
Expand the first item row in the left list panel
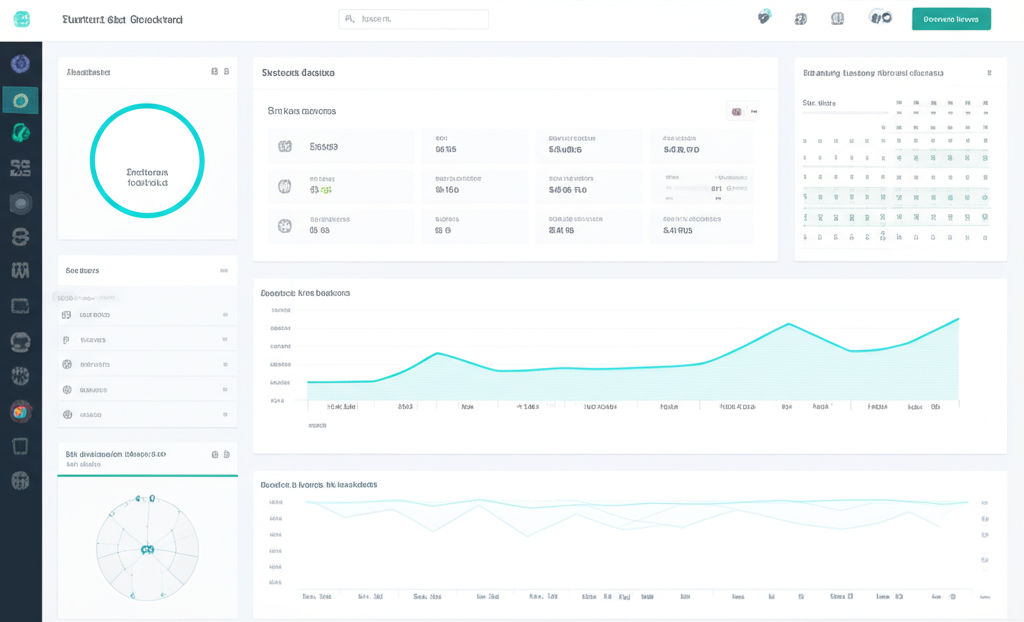pos(147,315)
